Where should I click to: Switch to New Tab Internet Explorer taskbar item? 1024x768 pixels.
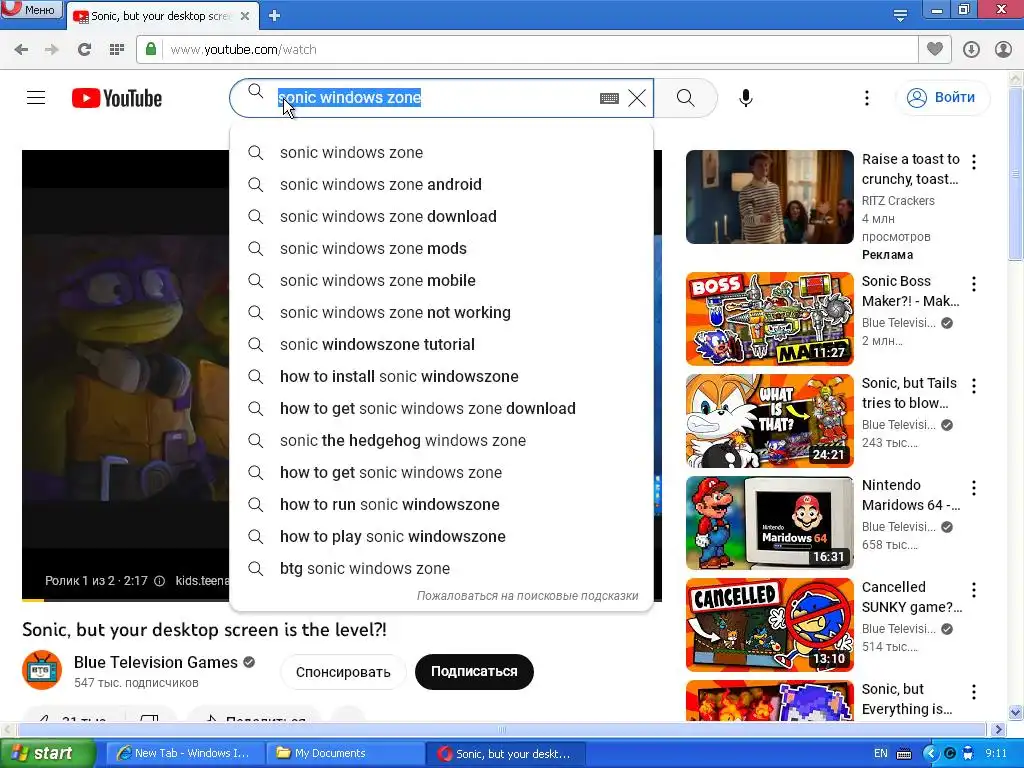click(185, 753)
